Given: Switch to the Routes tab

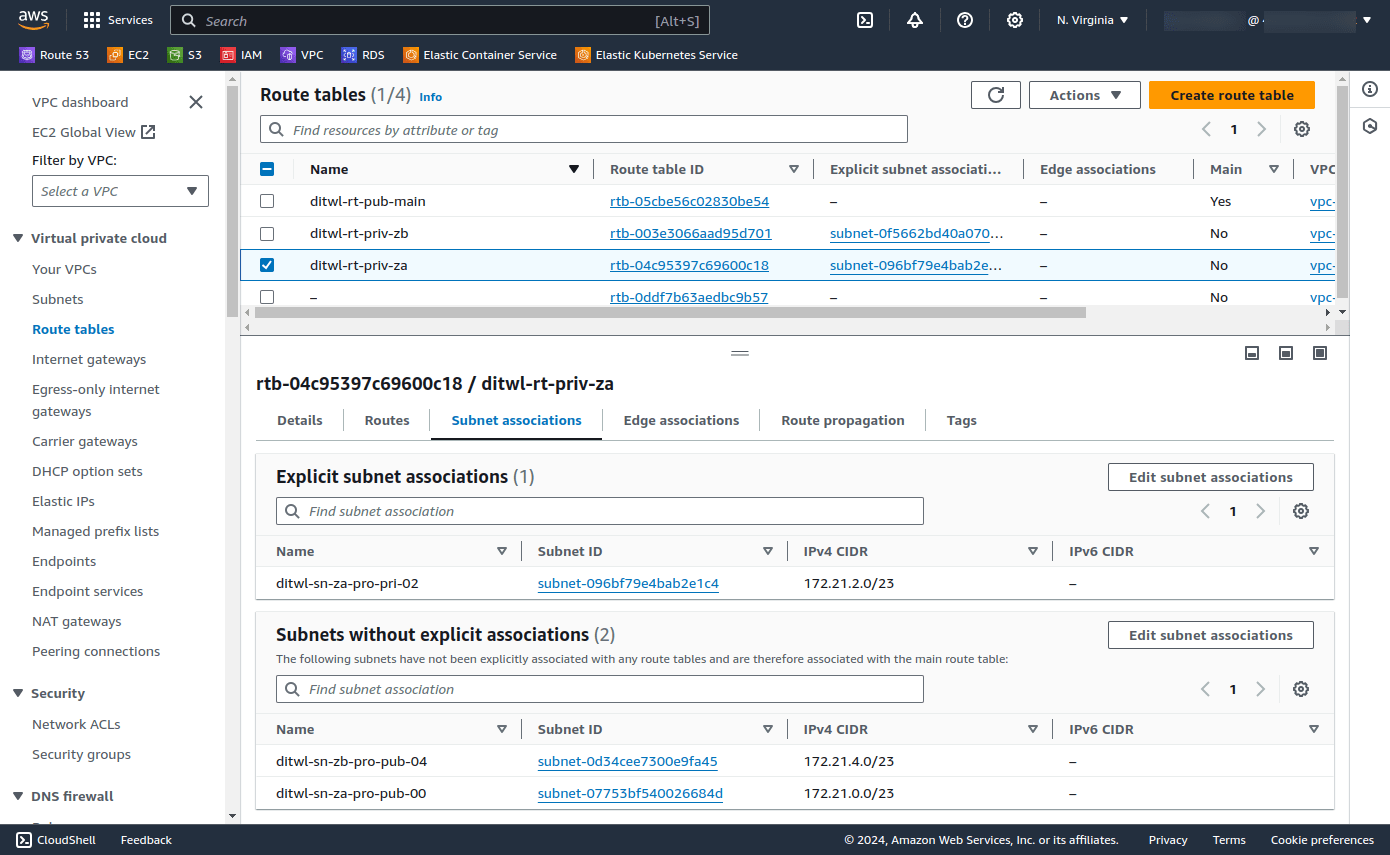Looking at the screenshot, I should (x=386, y=420).
